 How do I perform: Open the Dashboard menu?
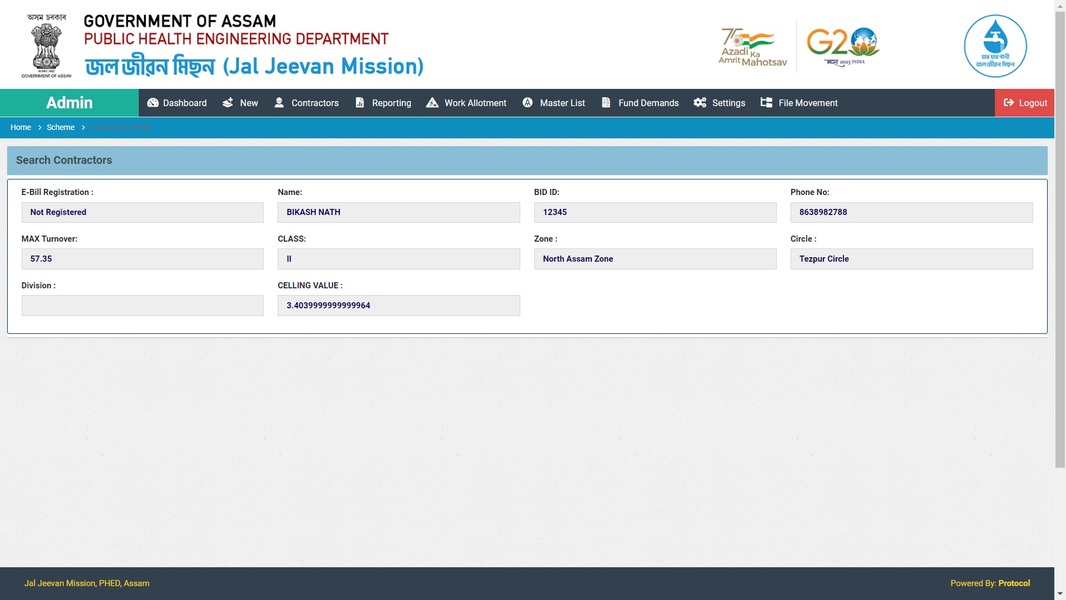point(177,103)
